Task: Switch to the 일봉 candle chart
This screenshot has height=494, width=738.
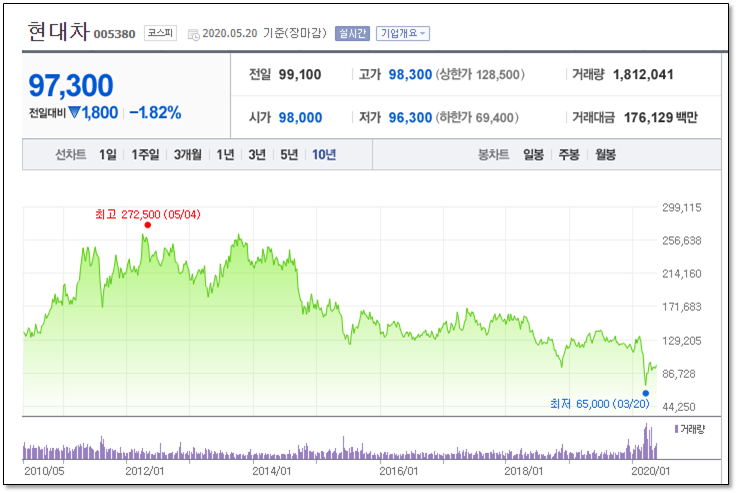Action: click(533, 154)
